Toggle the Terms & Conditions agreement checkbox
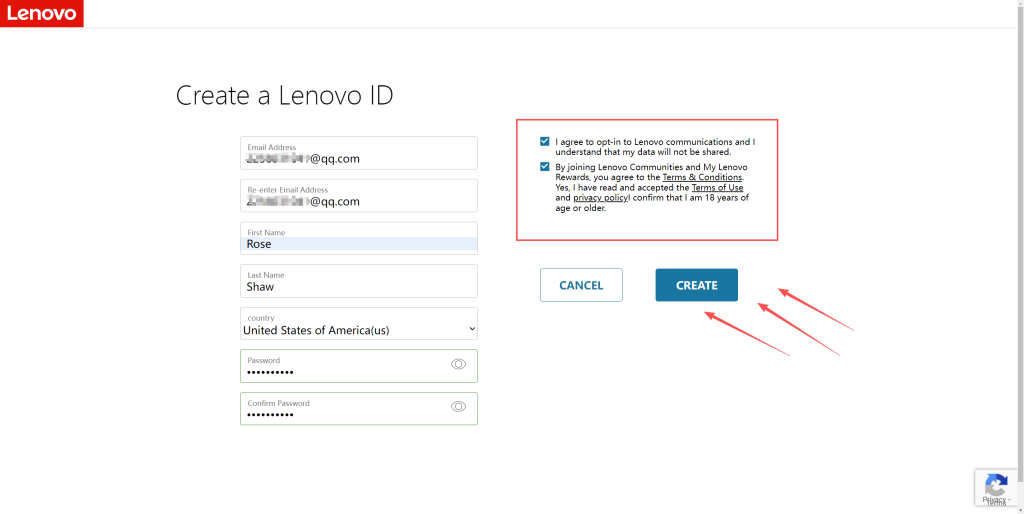Viewport: 1024px width, 514px height. pyautogui.click(x=545, y=167)
